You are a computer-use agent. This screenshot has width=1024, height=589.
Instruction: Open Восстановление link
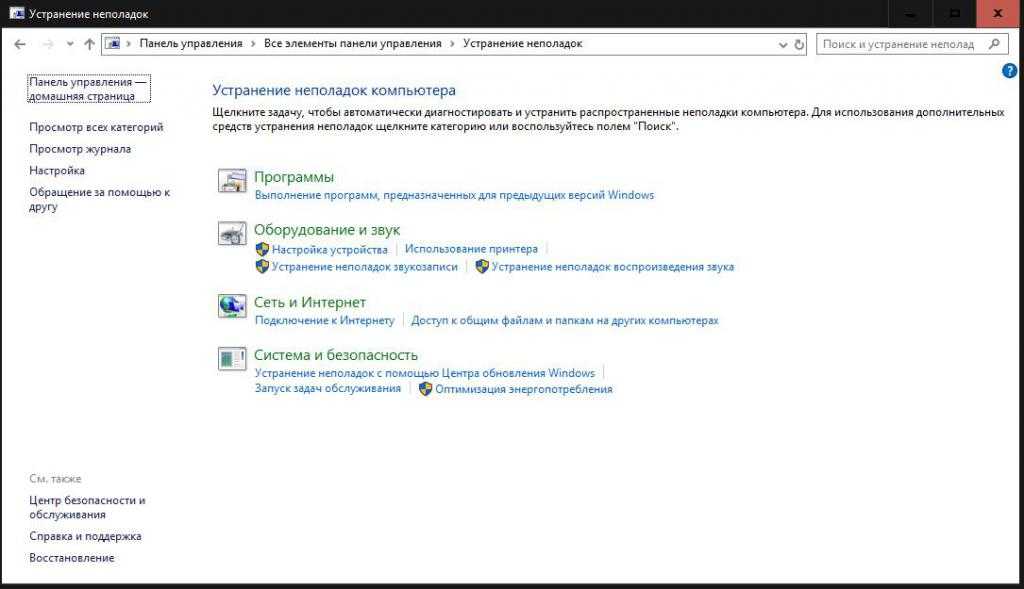(71, 558)
